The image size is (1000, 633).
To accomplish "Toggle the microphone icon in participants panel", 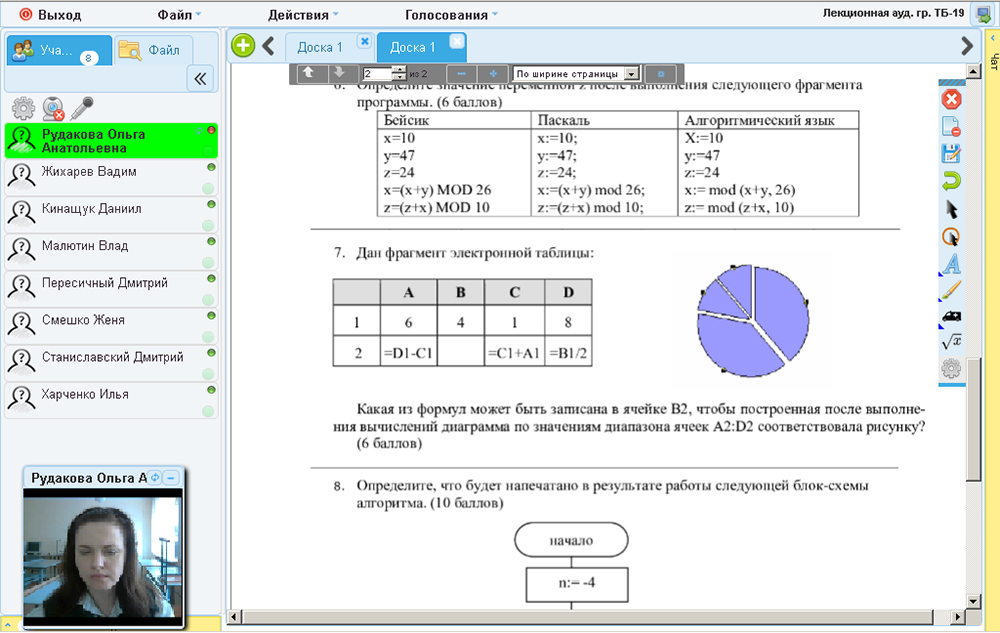I will pyautogui.click(x=84, y=108).
